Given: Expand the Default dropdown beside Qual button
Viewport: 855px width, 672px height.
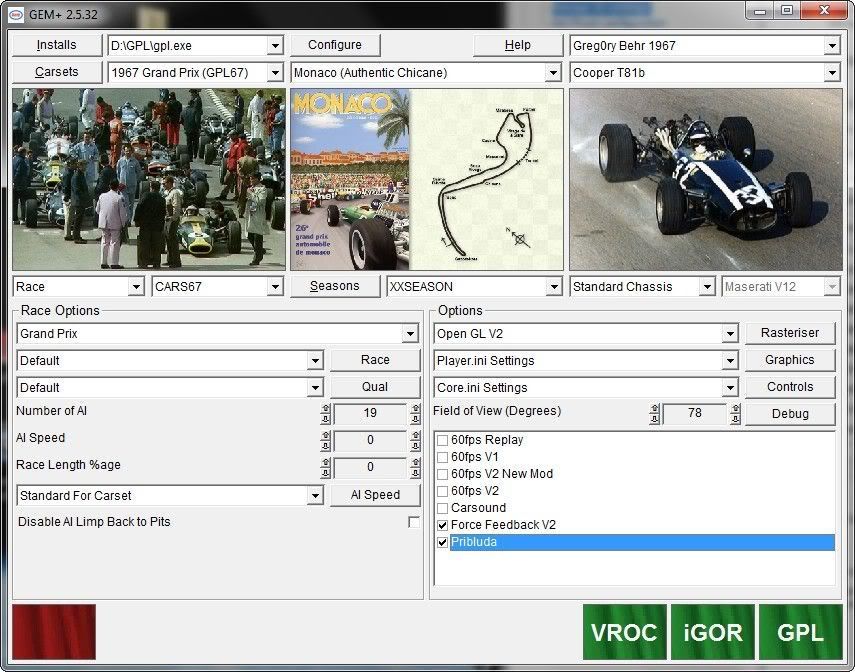Looking at the screenshot, I should [x=315, y=388].
